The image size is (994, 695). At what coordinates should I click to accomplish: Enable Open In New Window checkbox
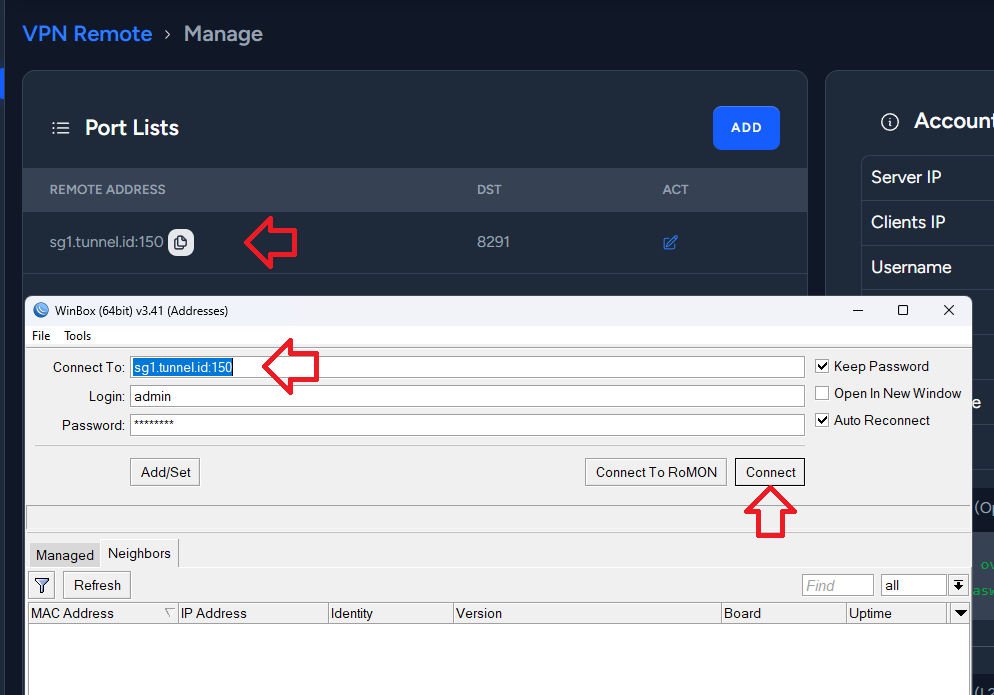click(822, 394)
